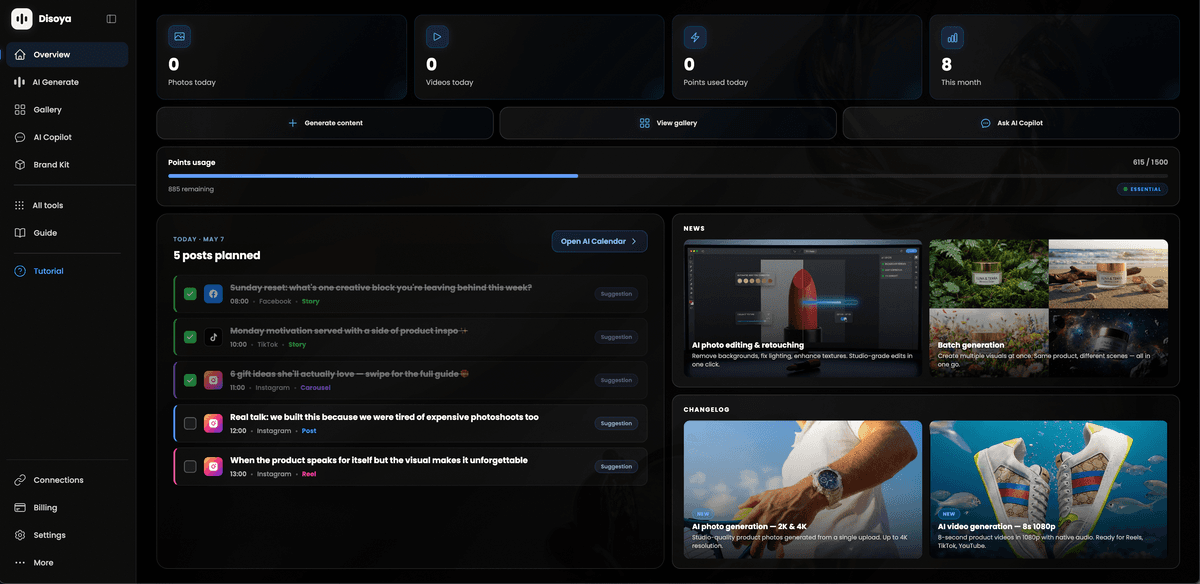Screen dimensions: 1200x584
Task: Collapse sidebar with the panel toggle icon
Action: click(111, 19)
